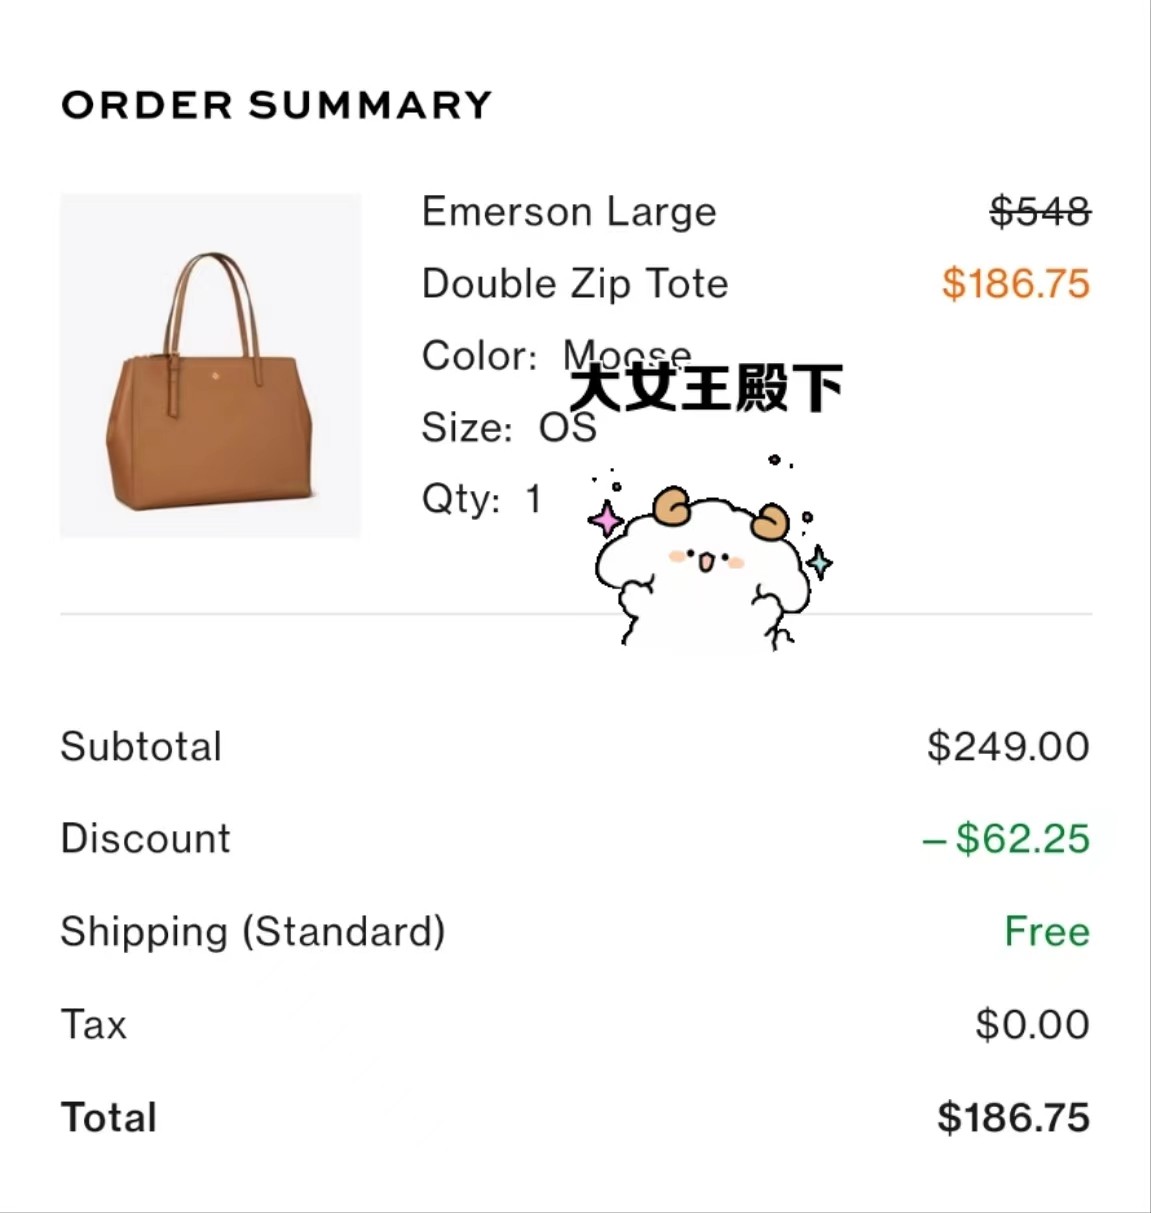Click the Shipping (Standard) label
The width and height of the screenshot is (1151, 1213).
(x=253, y=931)
